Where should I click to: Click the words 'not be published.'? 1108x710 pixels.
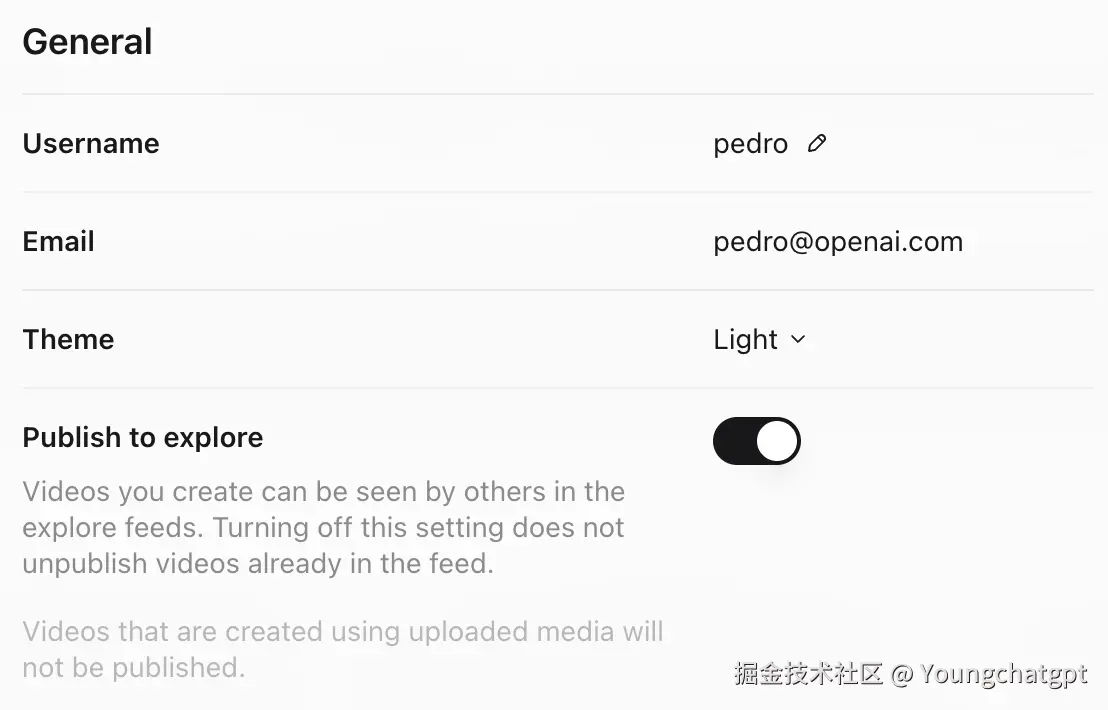(133, 668)
